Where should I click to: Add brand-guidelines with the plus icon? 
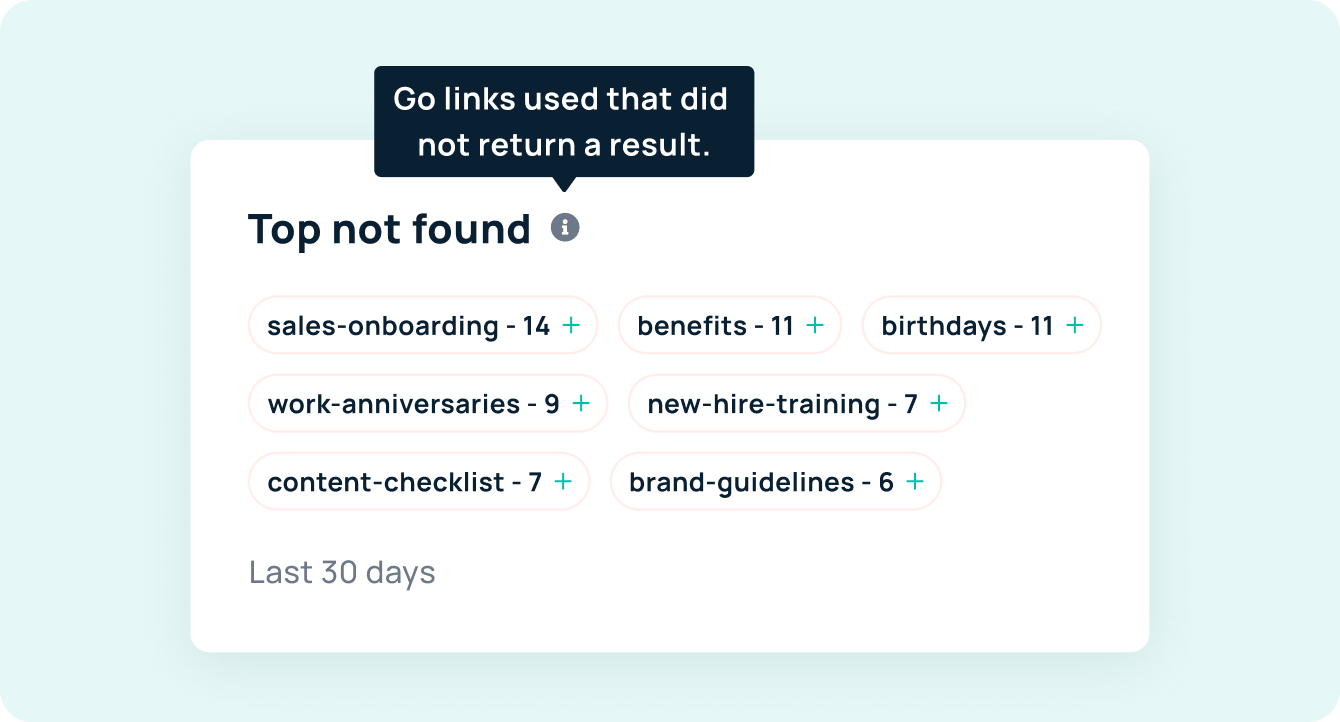point(915,481)
